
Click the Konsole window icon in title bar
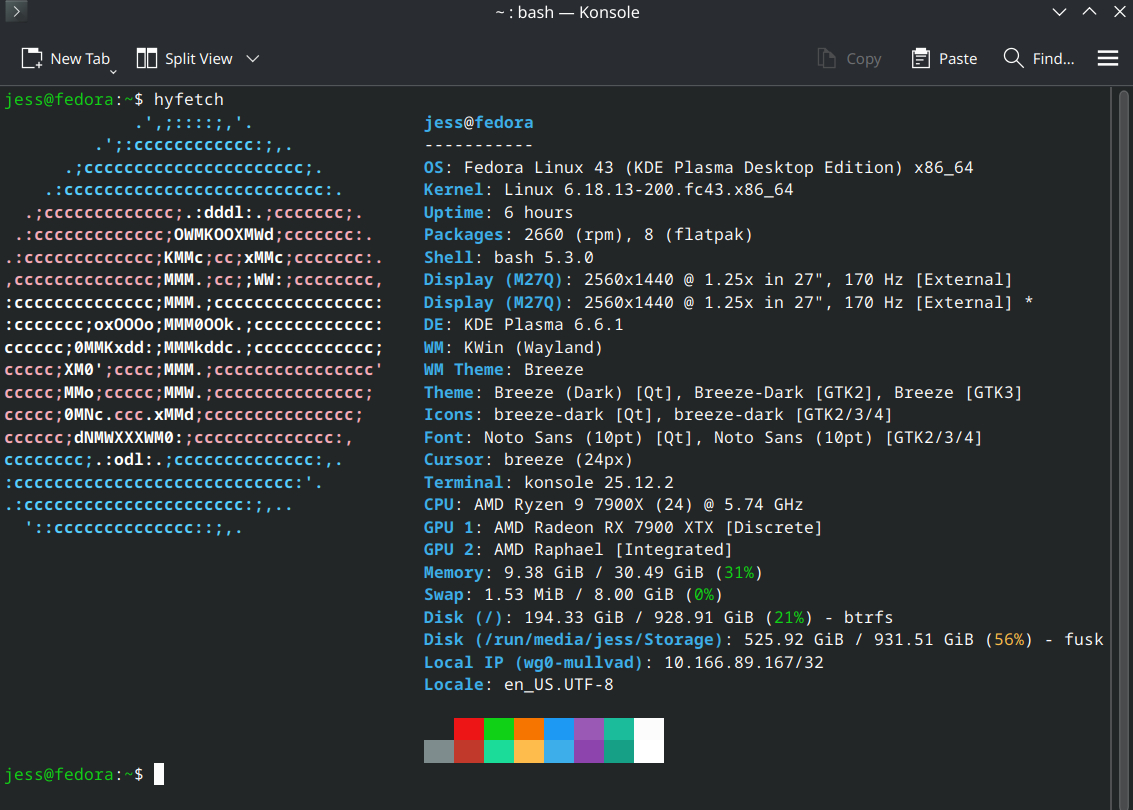tap(13, 12)
